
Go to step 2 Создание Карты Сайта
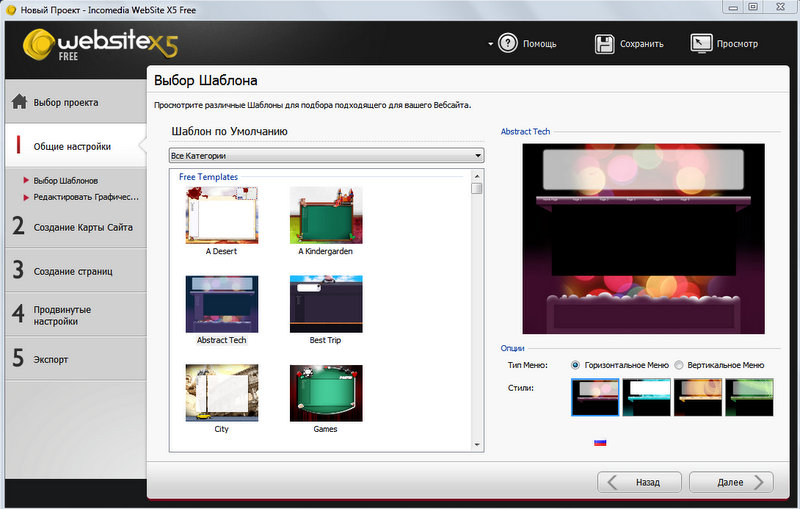click(76, 226)
